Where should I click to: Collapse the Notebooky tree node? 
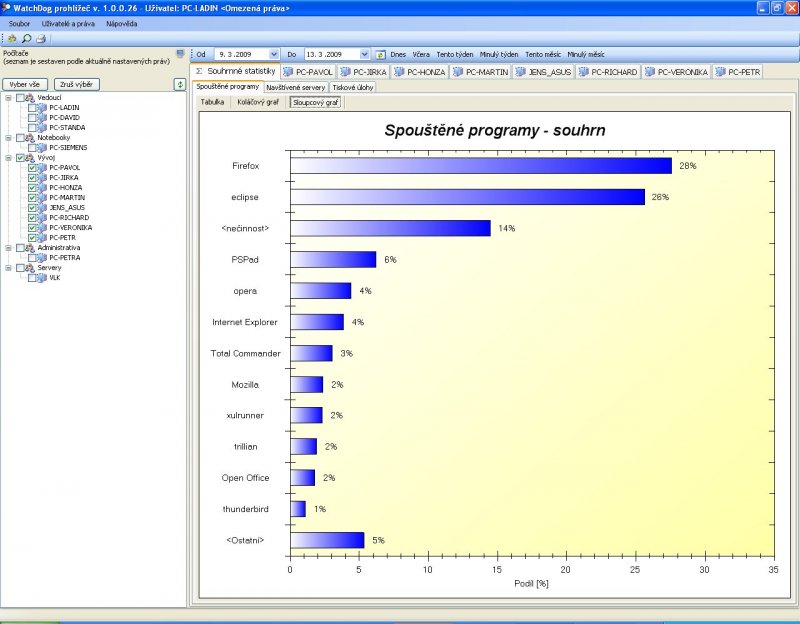tap(9, 138)
